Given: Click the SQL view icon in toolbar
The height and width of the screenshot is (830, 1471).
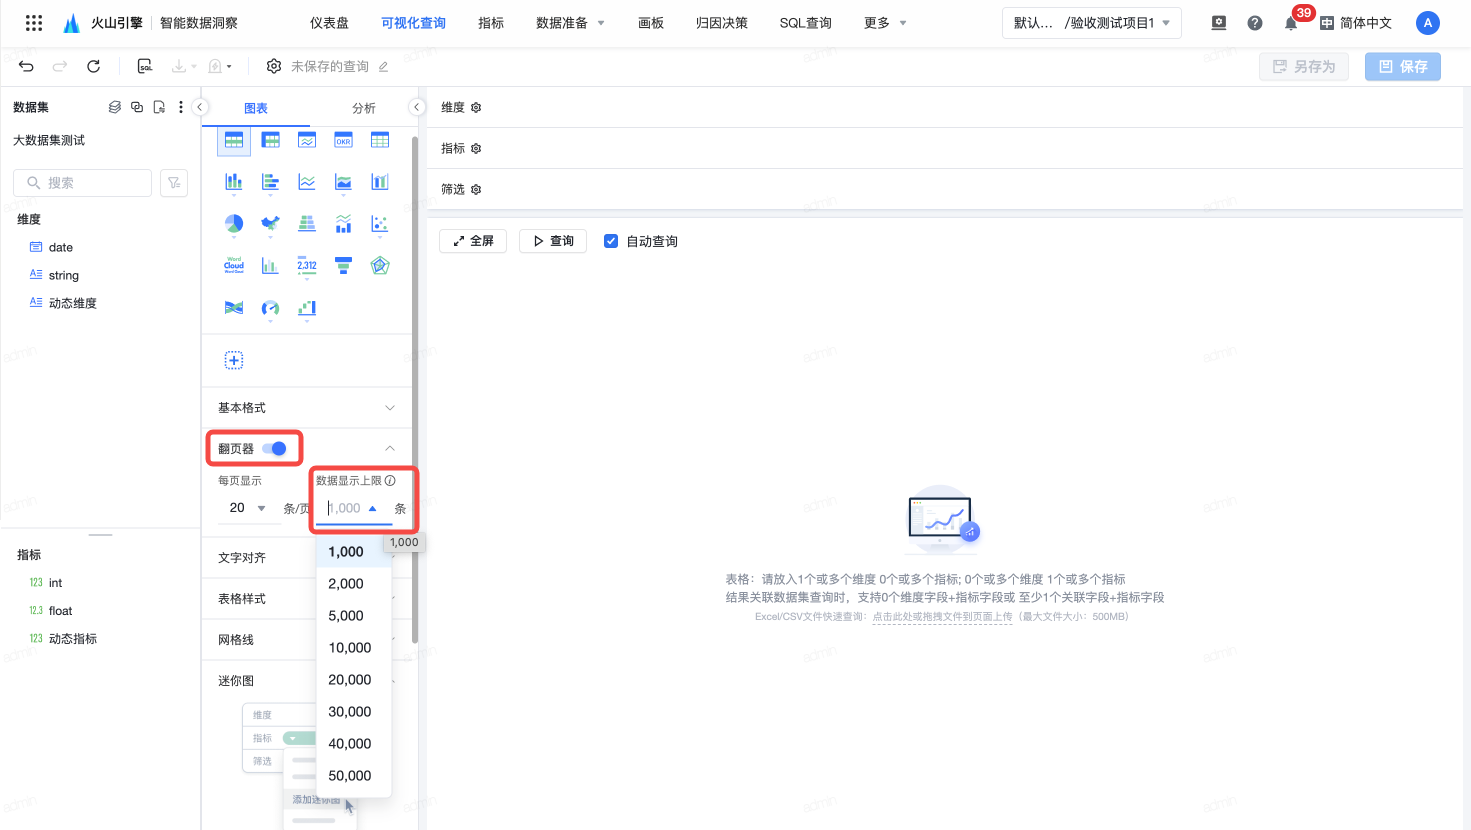Looking at the screenshot, I should 145,66.
